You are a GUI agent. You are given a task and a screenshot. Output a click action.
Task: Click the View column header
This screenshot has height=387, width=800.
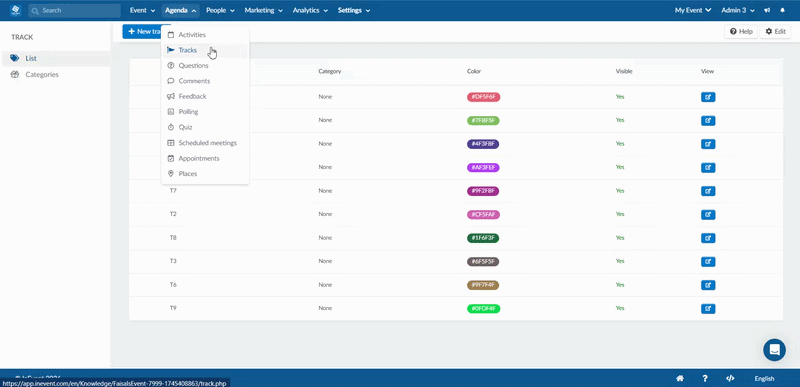click(x=707, y=71)
